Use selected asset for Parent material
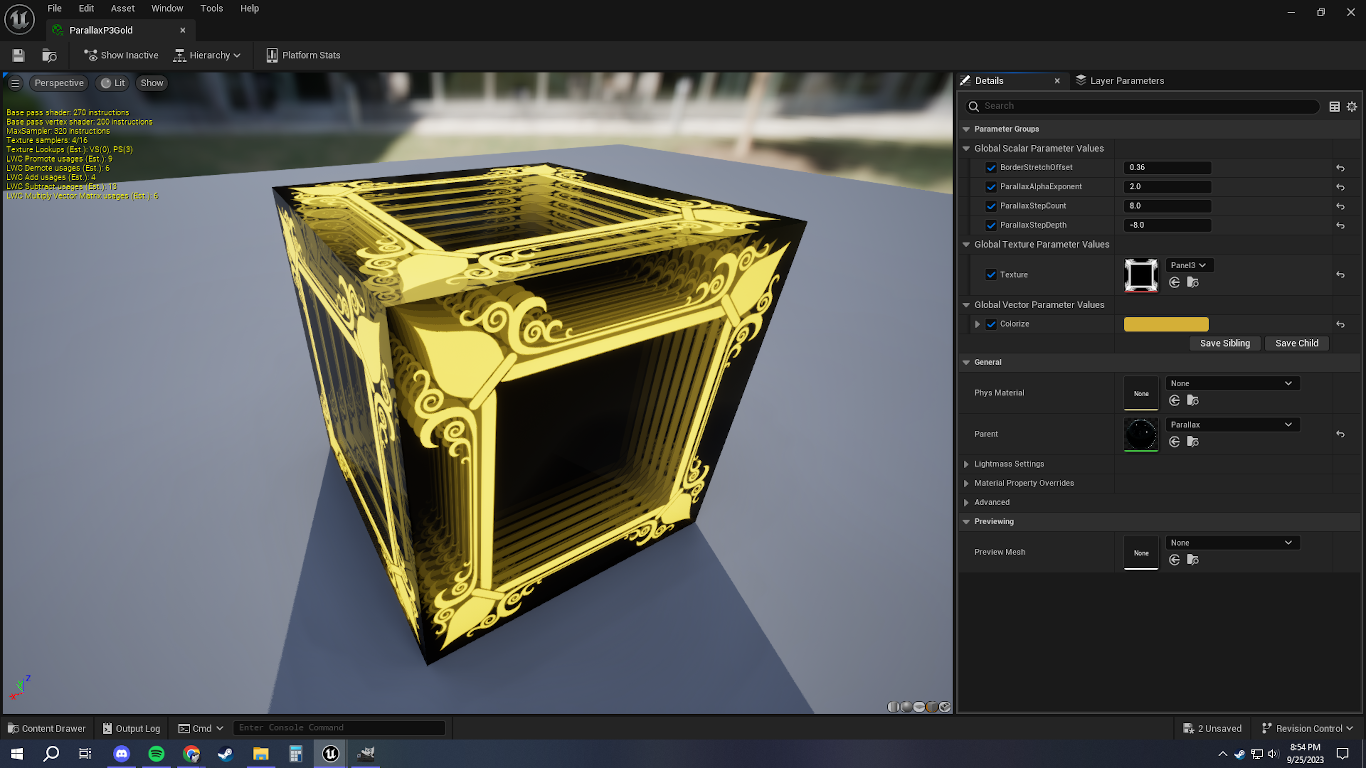Image resolution: width=1366 pixels, height=768 pixels. (x=1174, y=442)
